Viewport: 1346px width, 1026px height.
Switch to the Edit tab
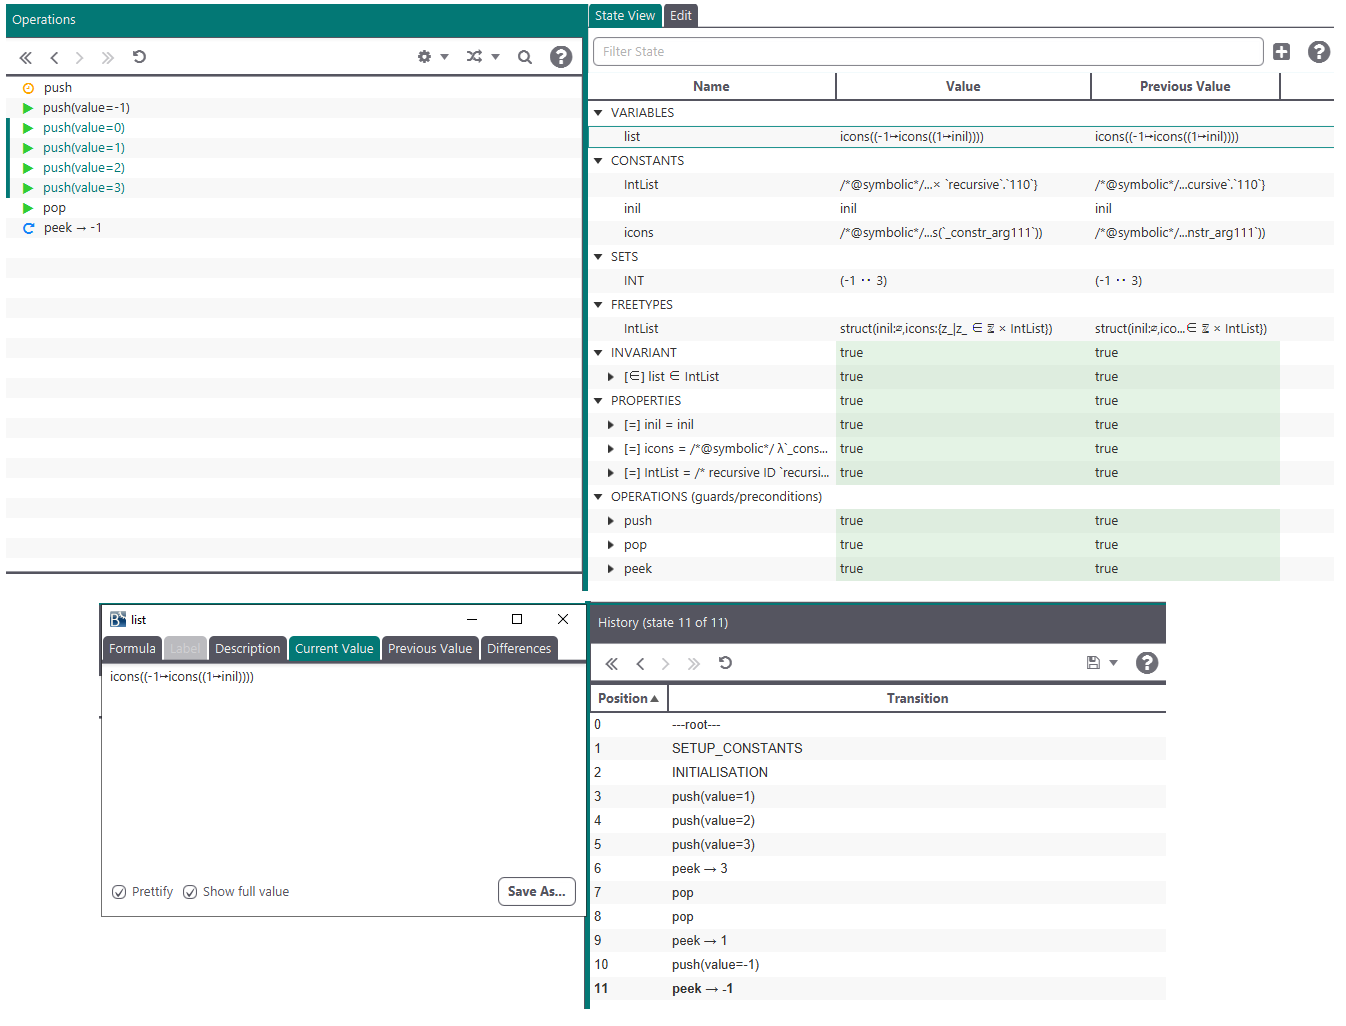click(x=680, y=16)
